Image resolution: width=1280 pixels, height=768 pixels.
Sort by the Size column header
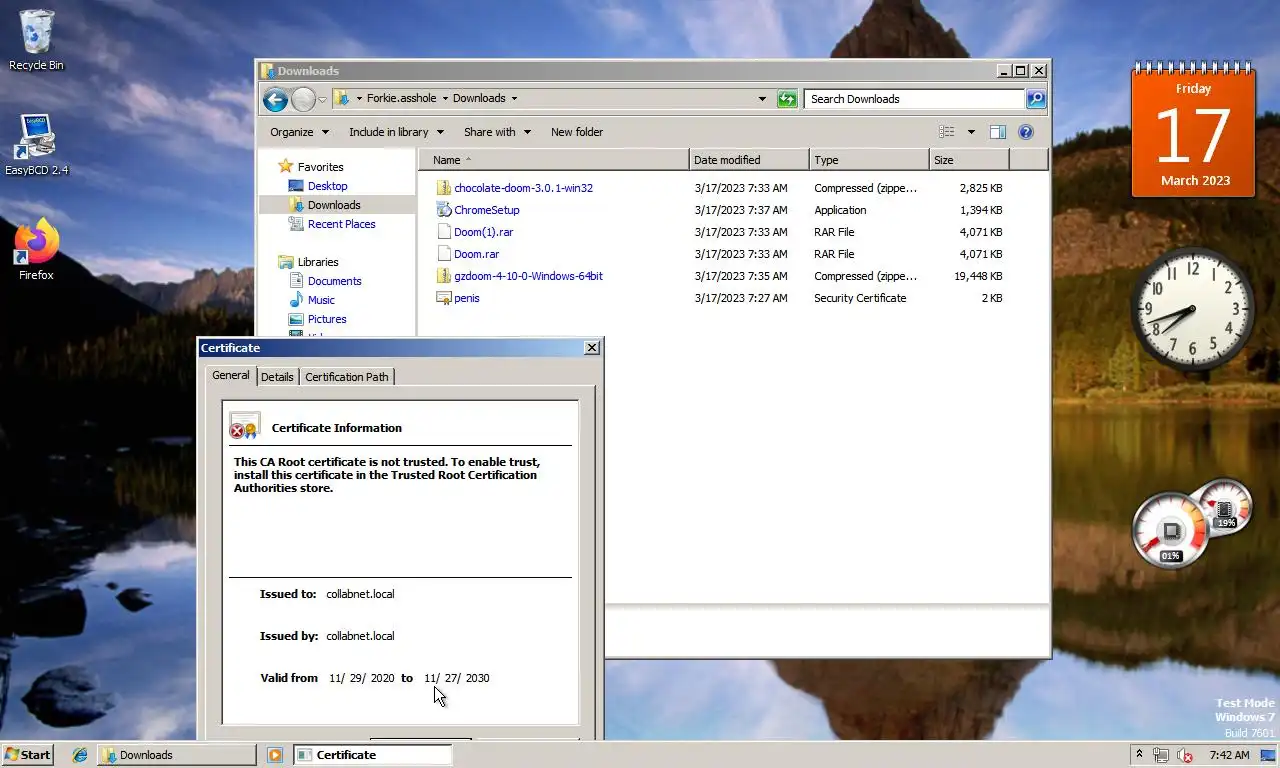click(969, 160)
